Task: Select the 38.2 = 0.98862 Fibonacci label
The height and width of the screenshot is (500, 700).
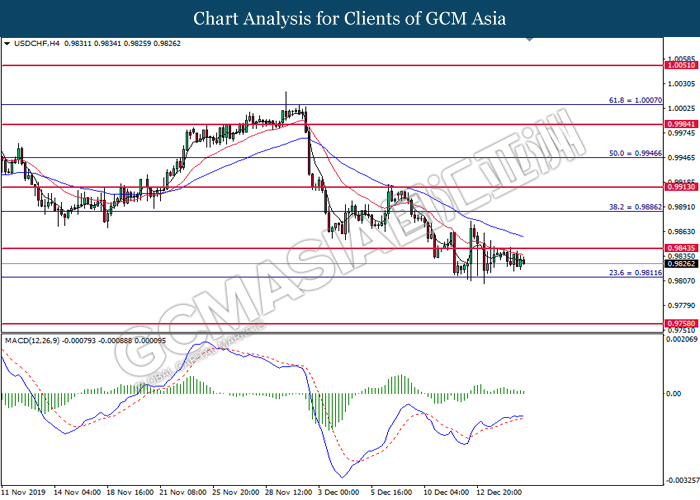Action: point(636,207)
